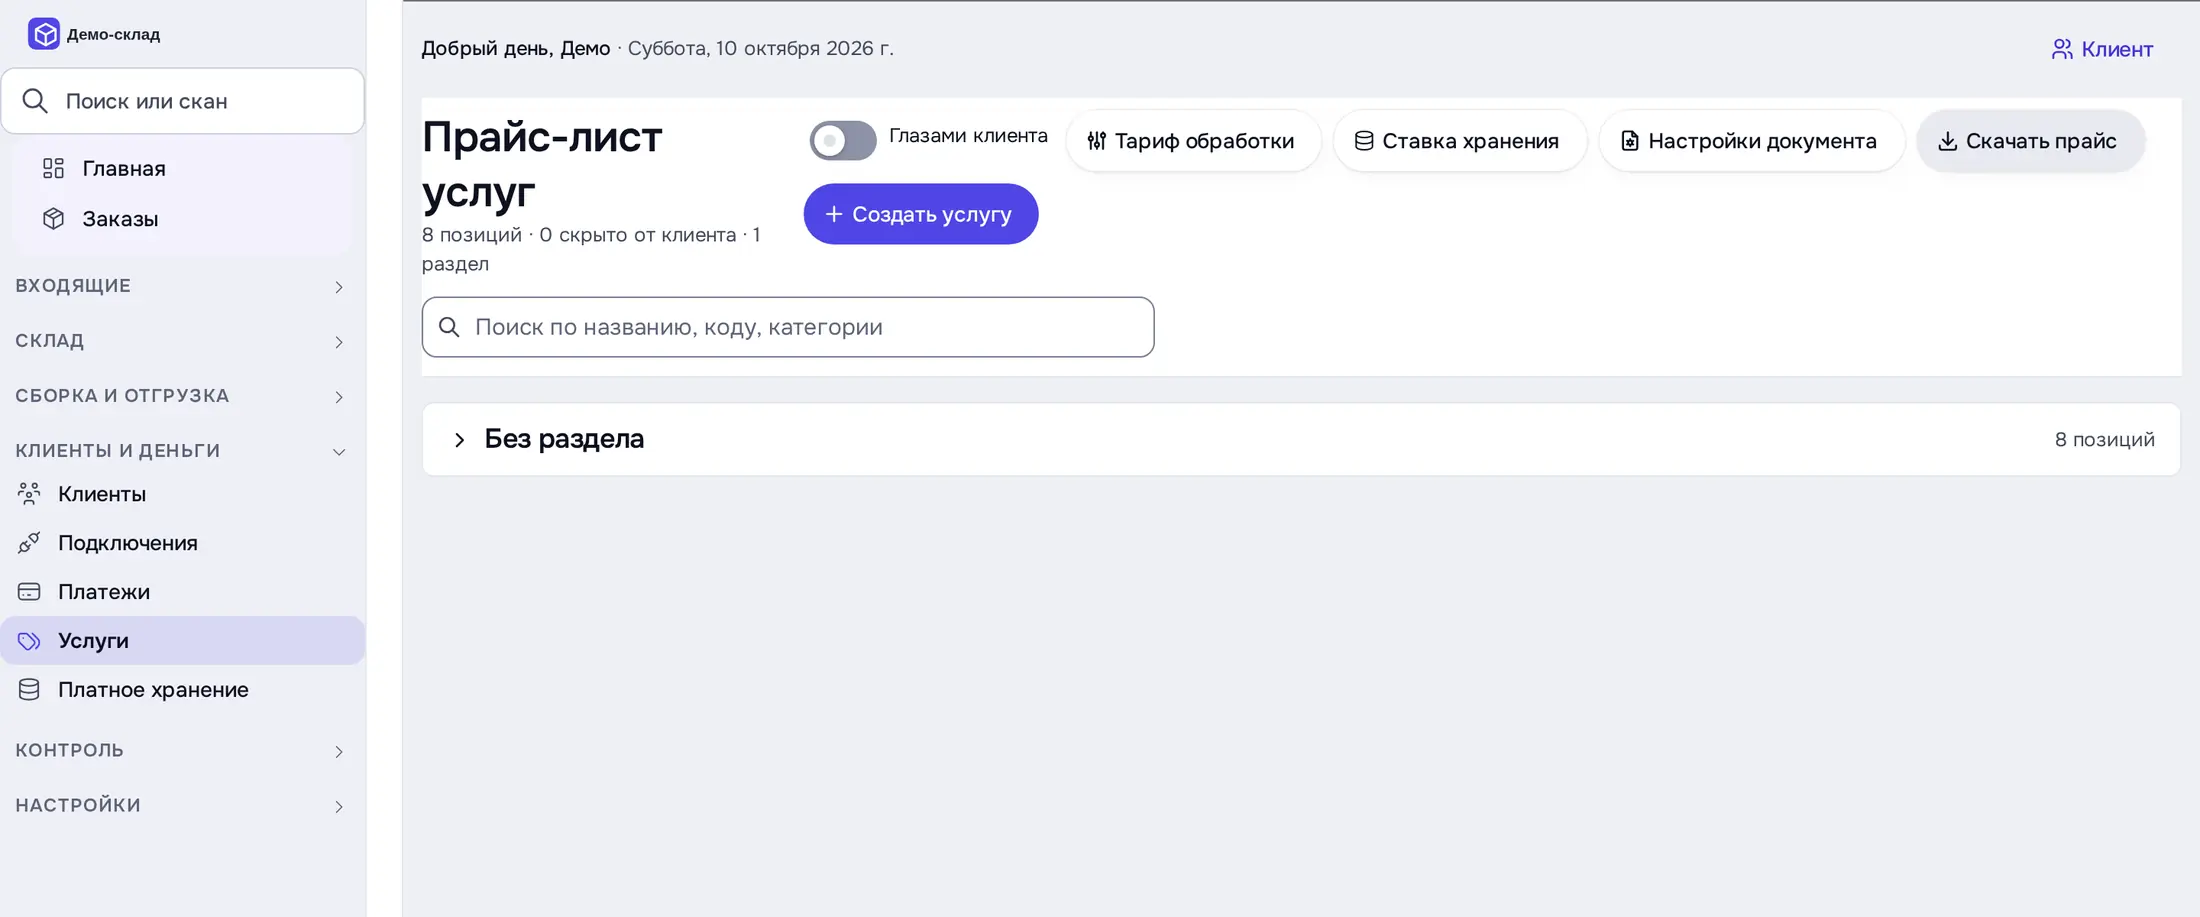Viewport: 2200px width, 917px height.
Task: Open Главная in the sidebar
Action: (183, 168)
